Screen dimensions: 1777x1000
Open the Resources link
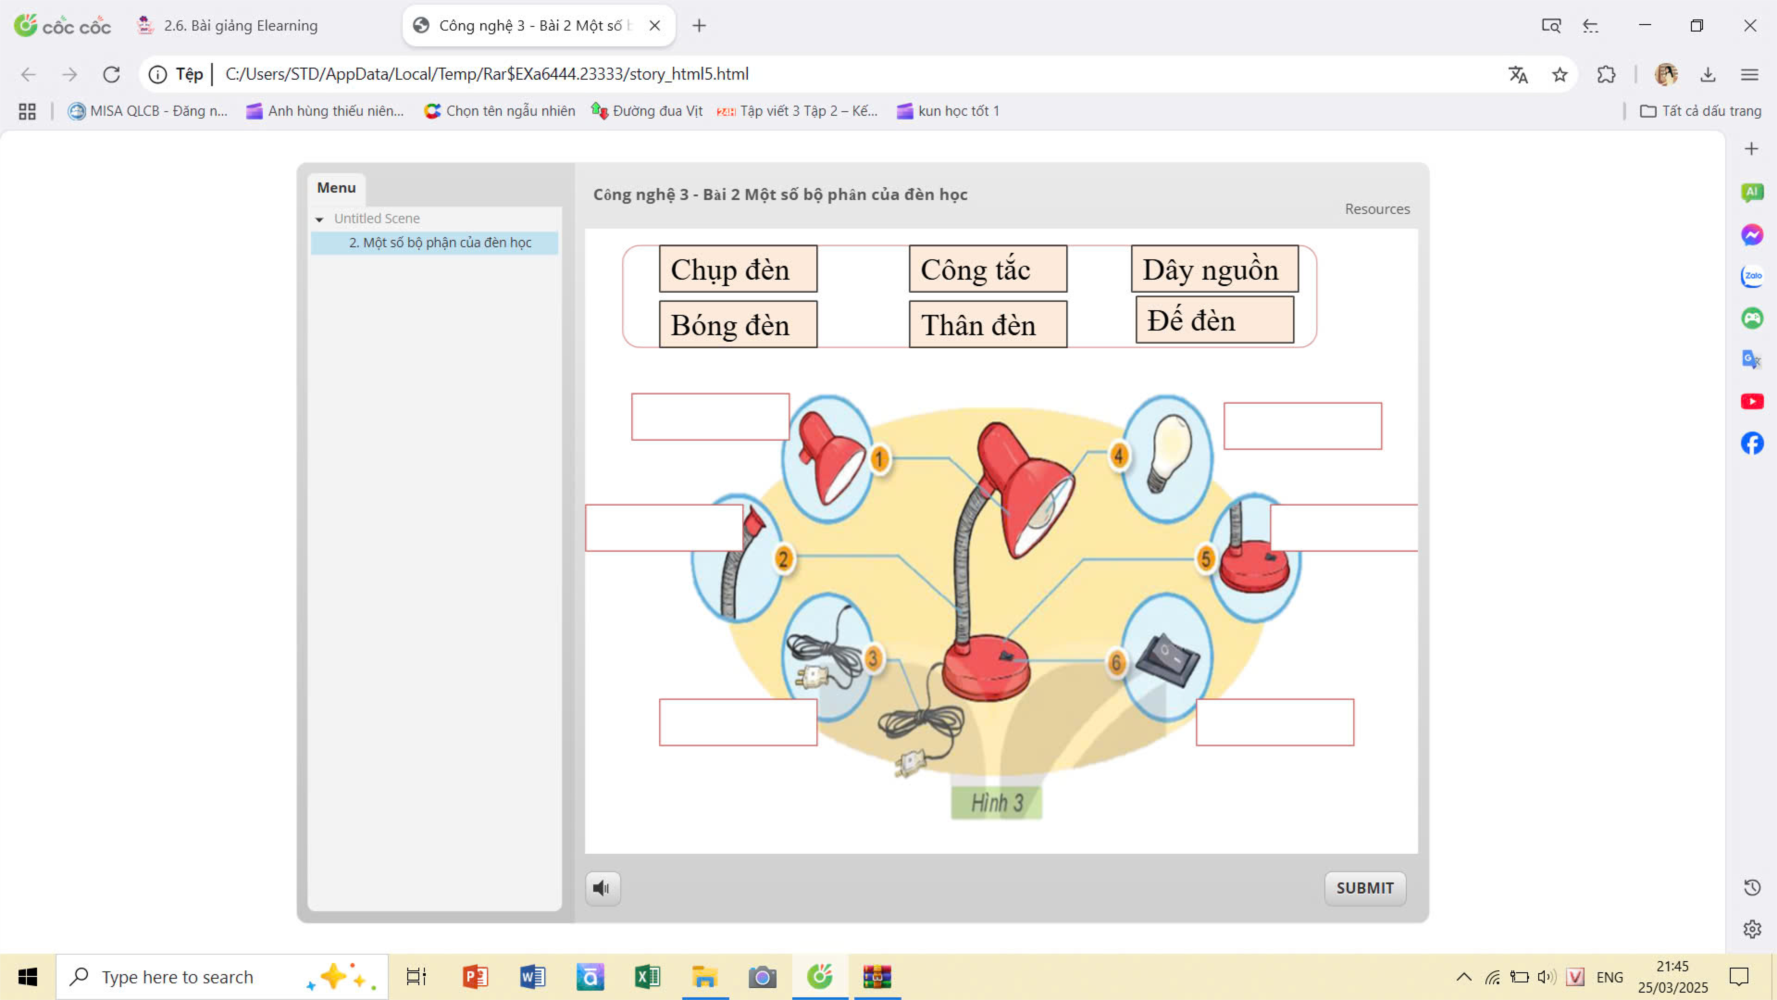pyautogui.click(x=1376, y=209)
